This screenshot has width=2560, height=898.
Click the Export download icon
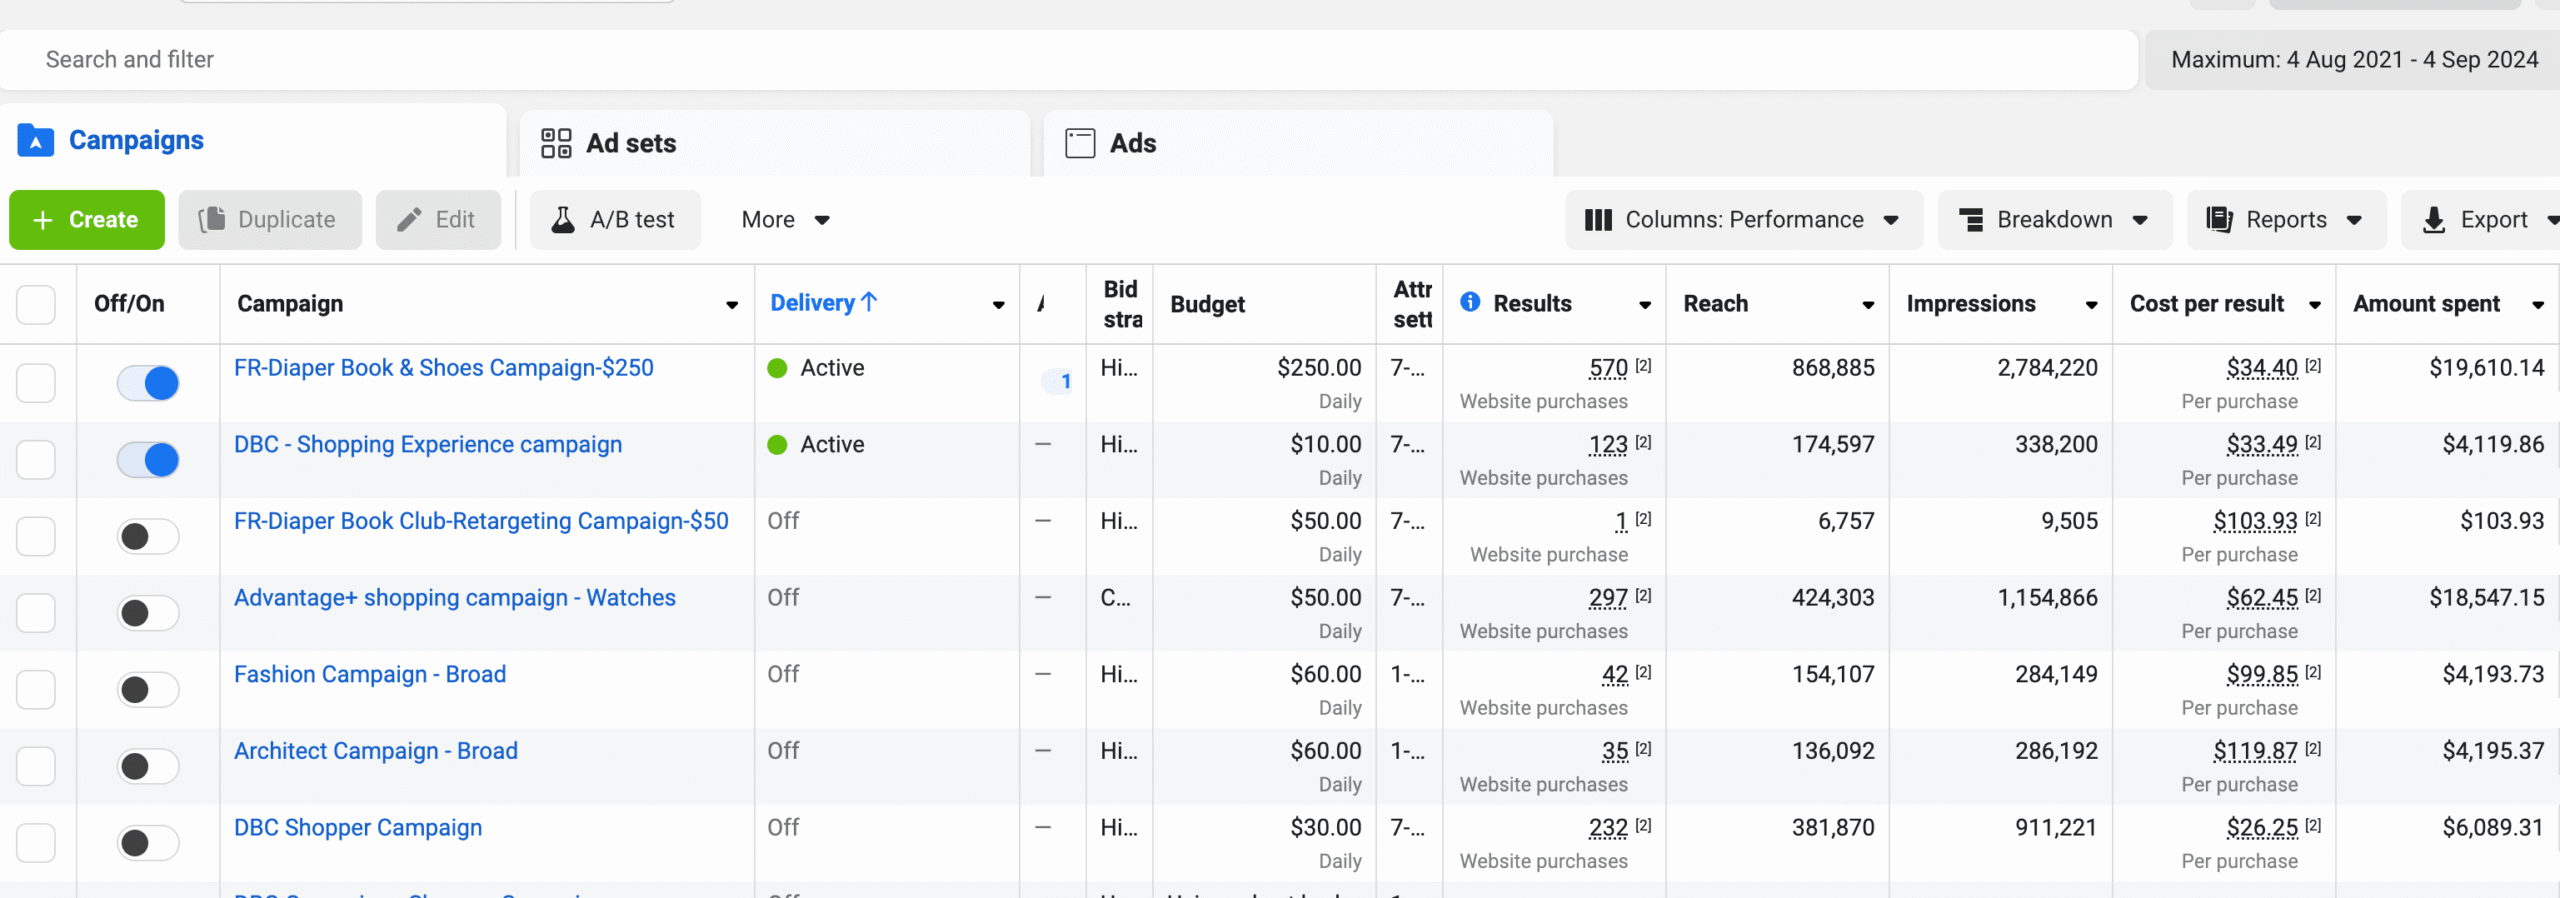2434,220
